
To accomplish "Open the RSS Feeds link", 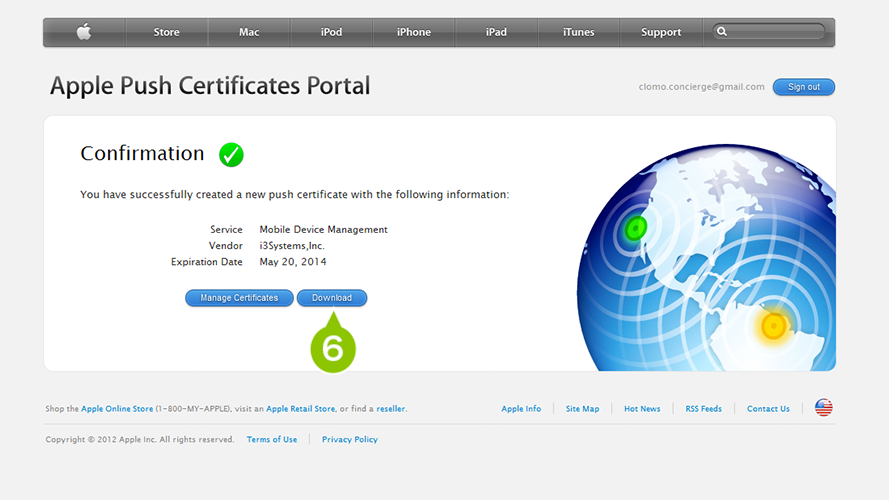I will click(x=704, y=409).
